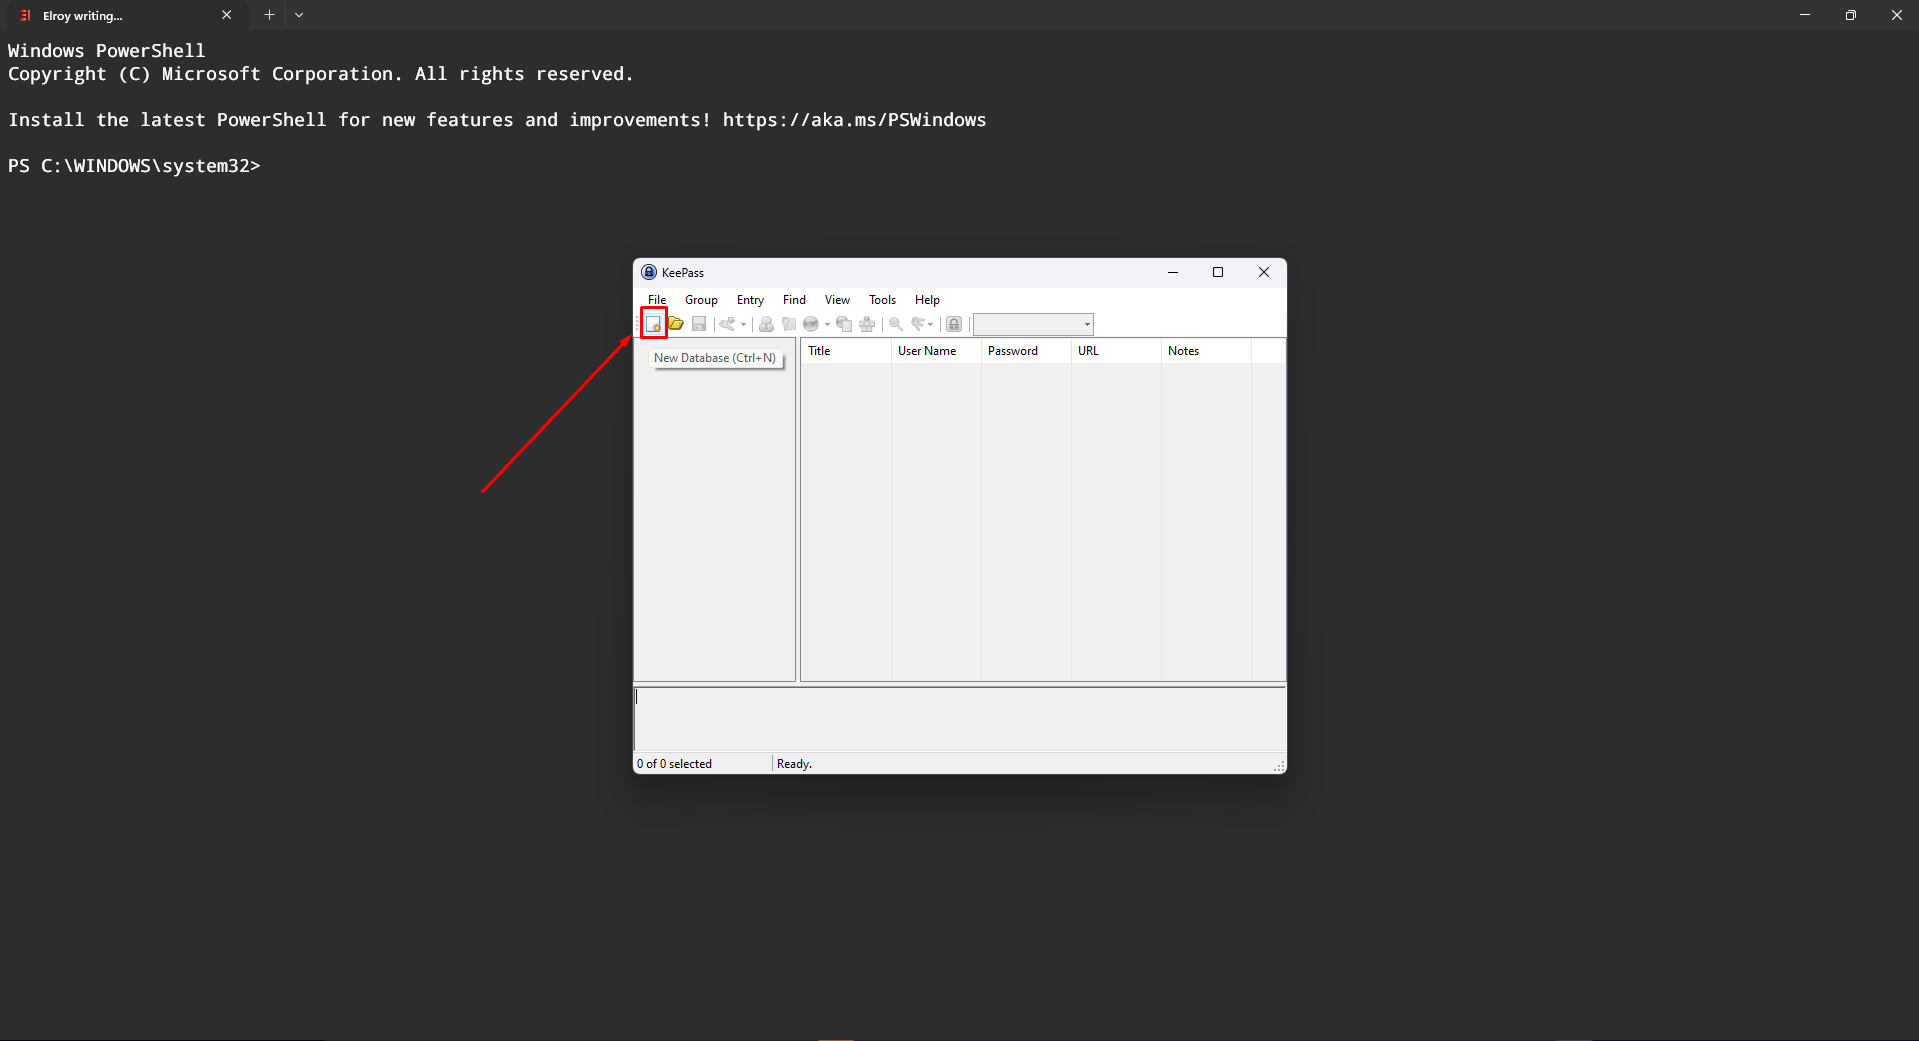The image size is (1919, 1041).
Task: Click the Save floppy disk icon
Action: tap(699, 324)
